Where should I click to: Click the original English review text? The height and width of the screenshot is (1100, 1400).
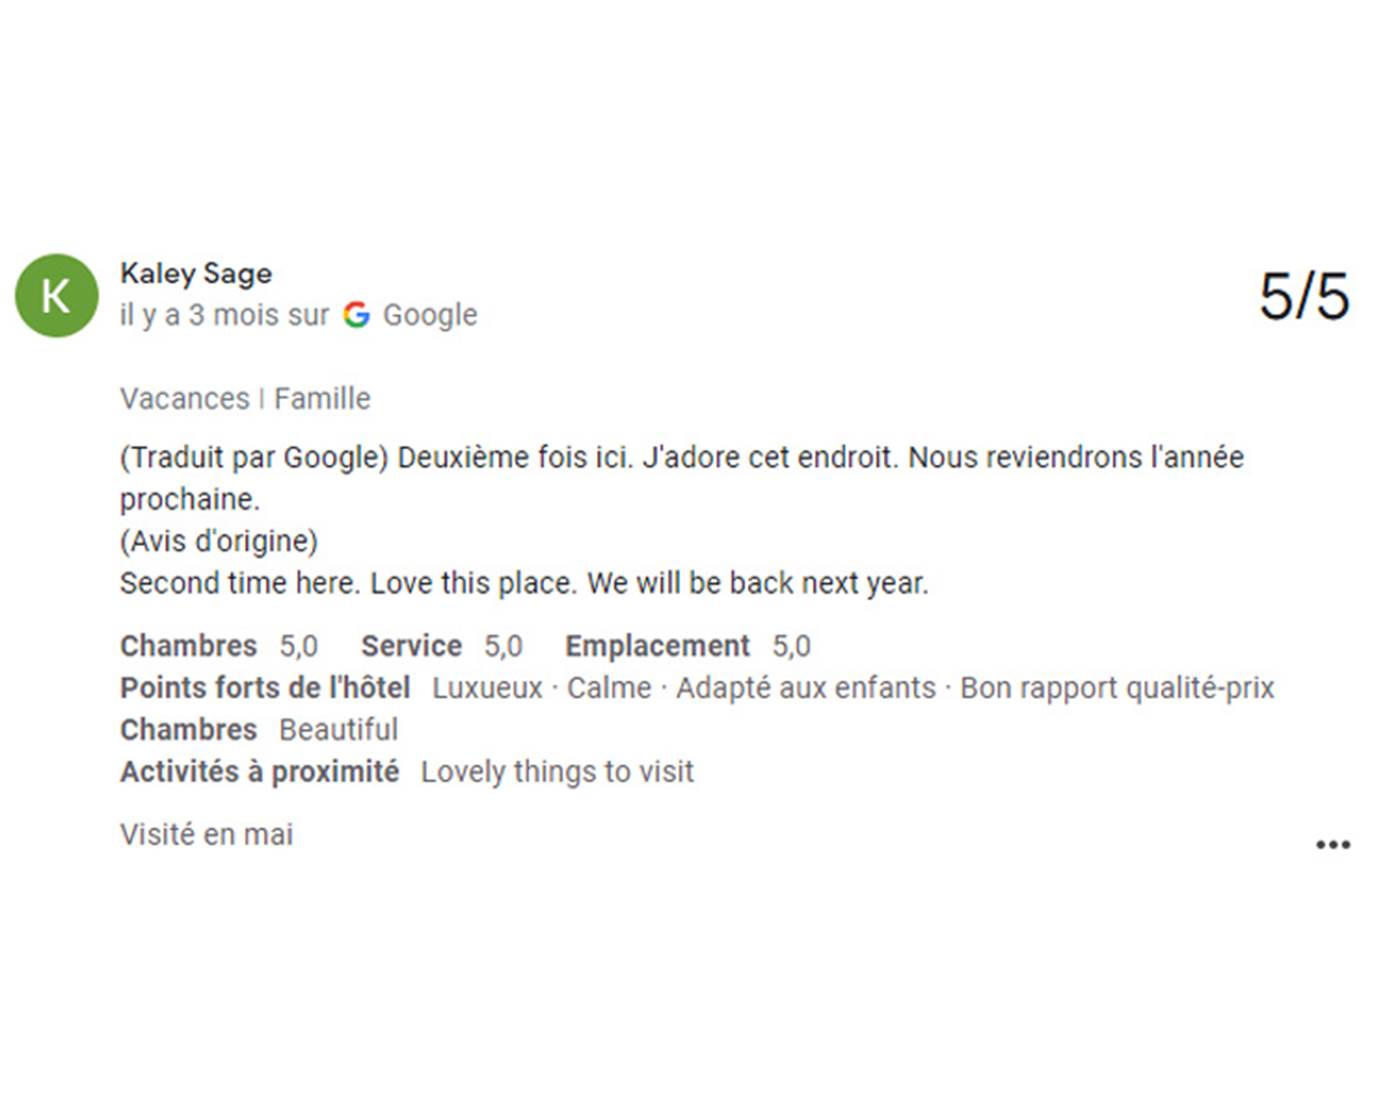click(524, 583)
